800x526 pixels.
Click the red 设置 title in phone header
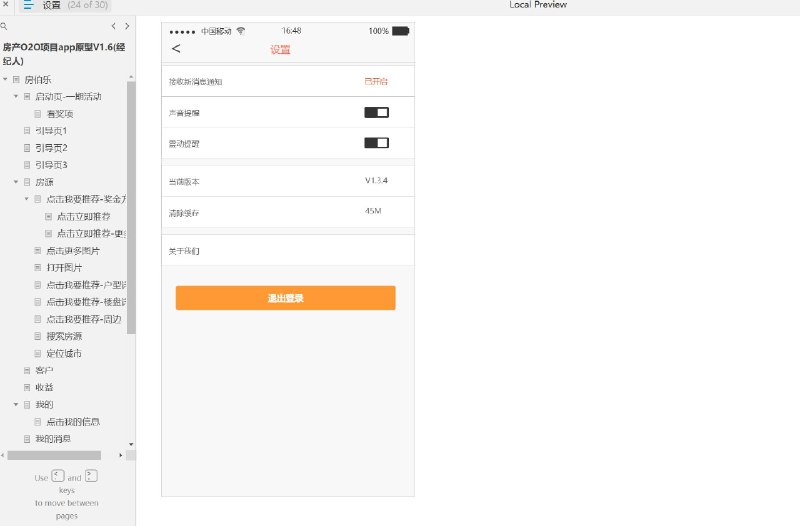click(280, 49)
